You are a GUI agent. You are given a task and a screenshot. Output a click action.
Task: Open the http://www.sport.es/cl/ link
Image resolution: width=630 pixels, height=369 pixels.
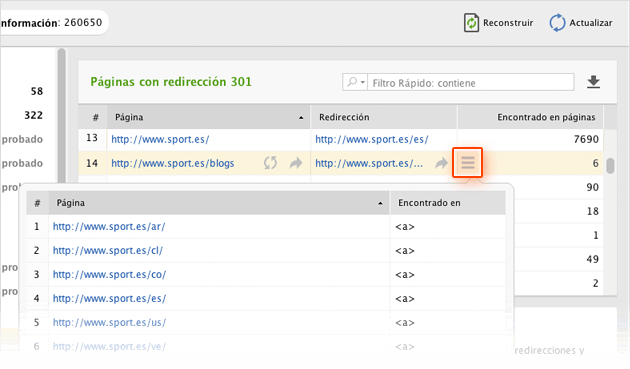tap(108, 251)
